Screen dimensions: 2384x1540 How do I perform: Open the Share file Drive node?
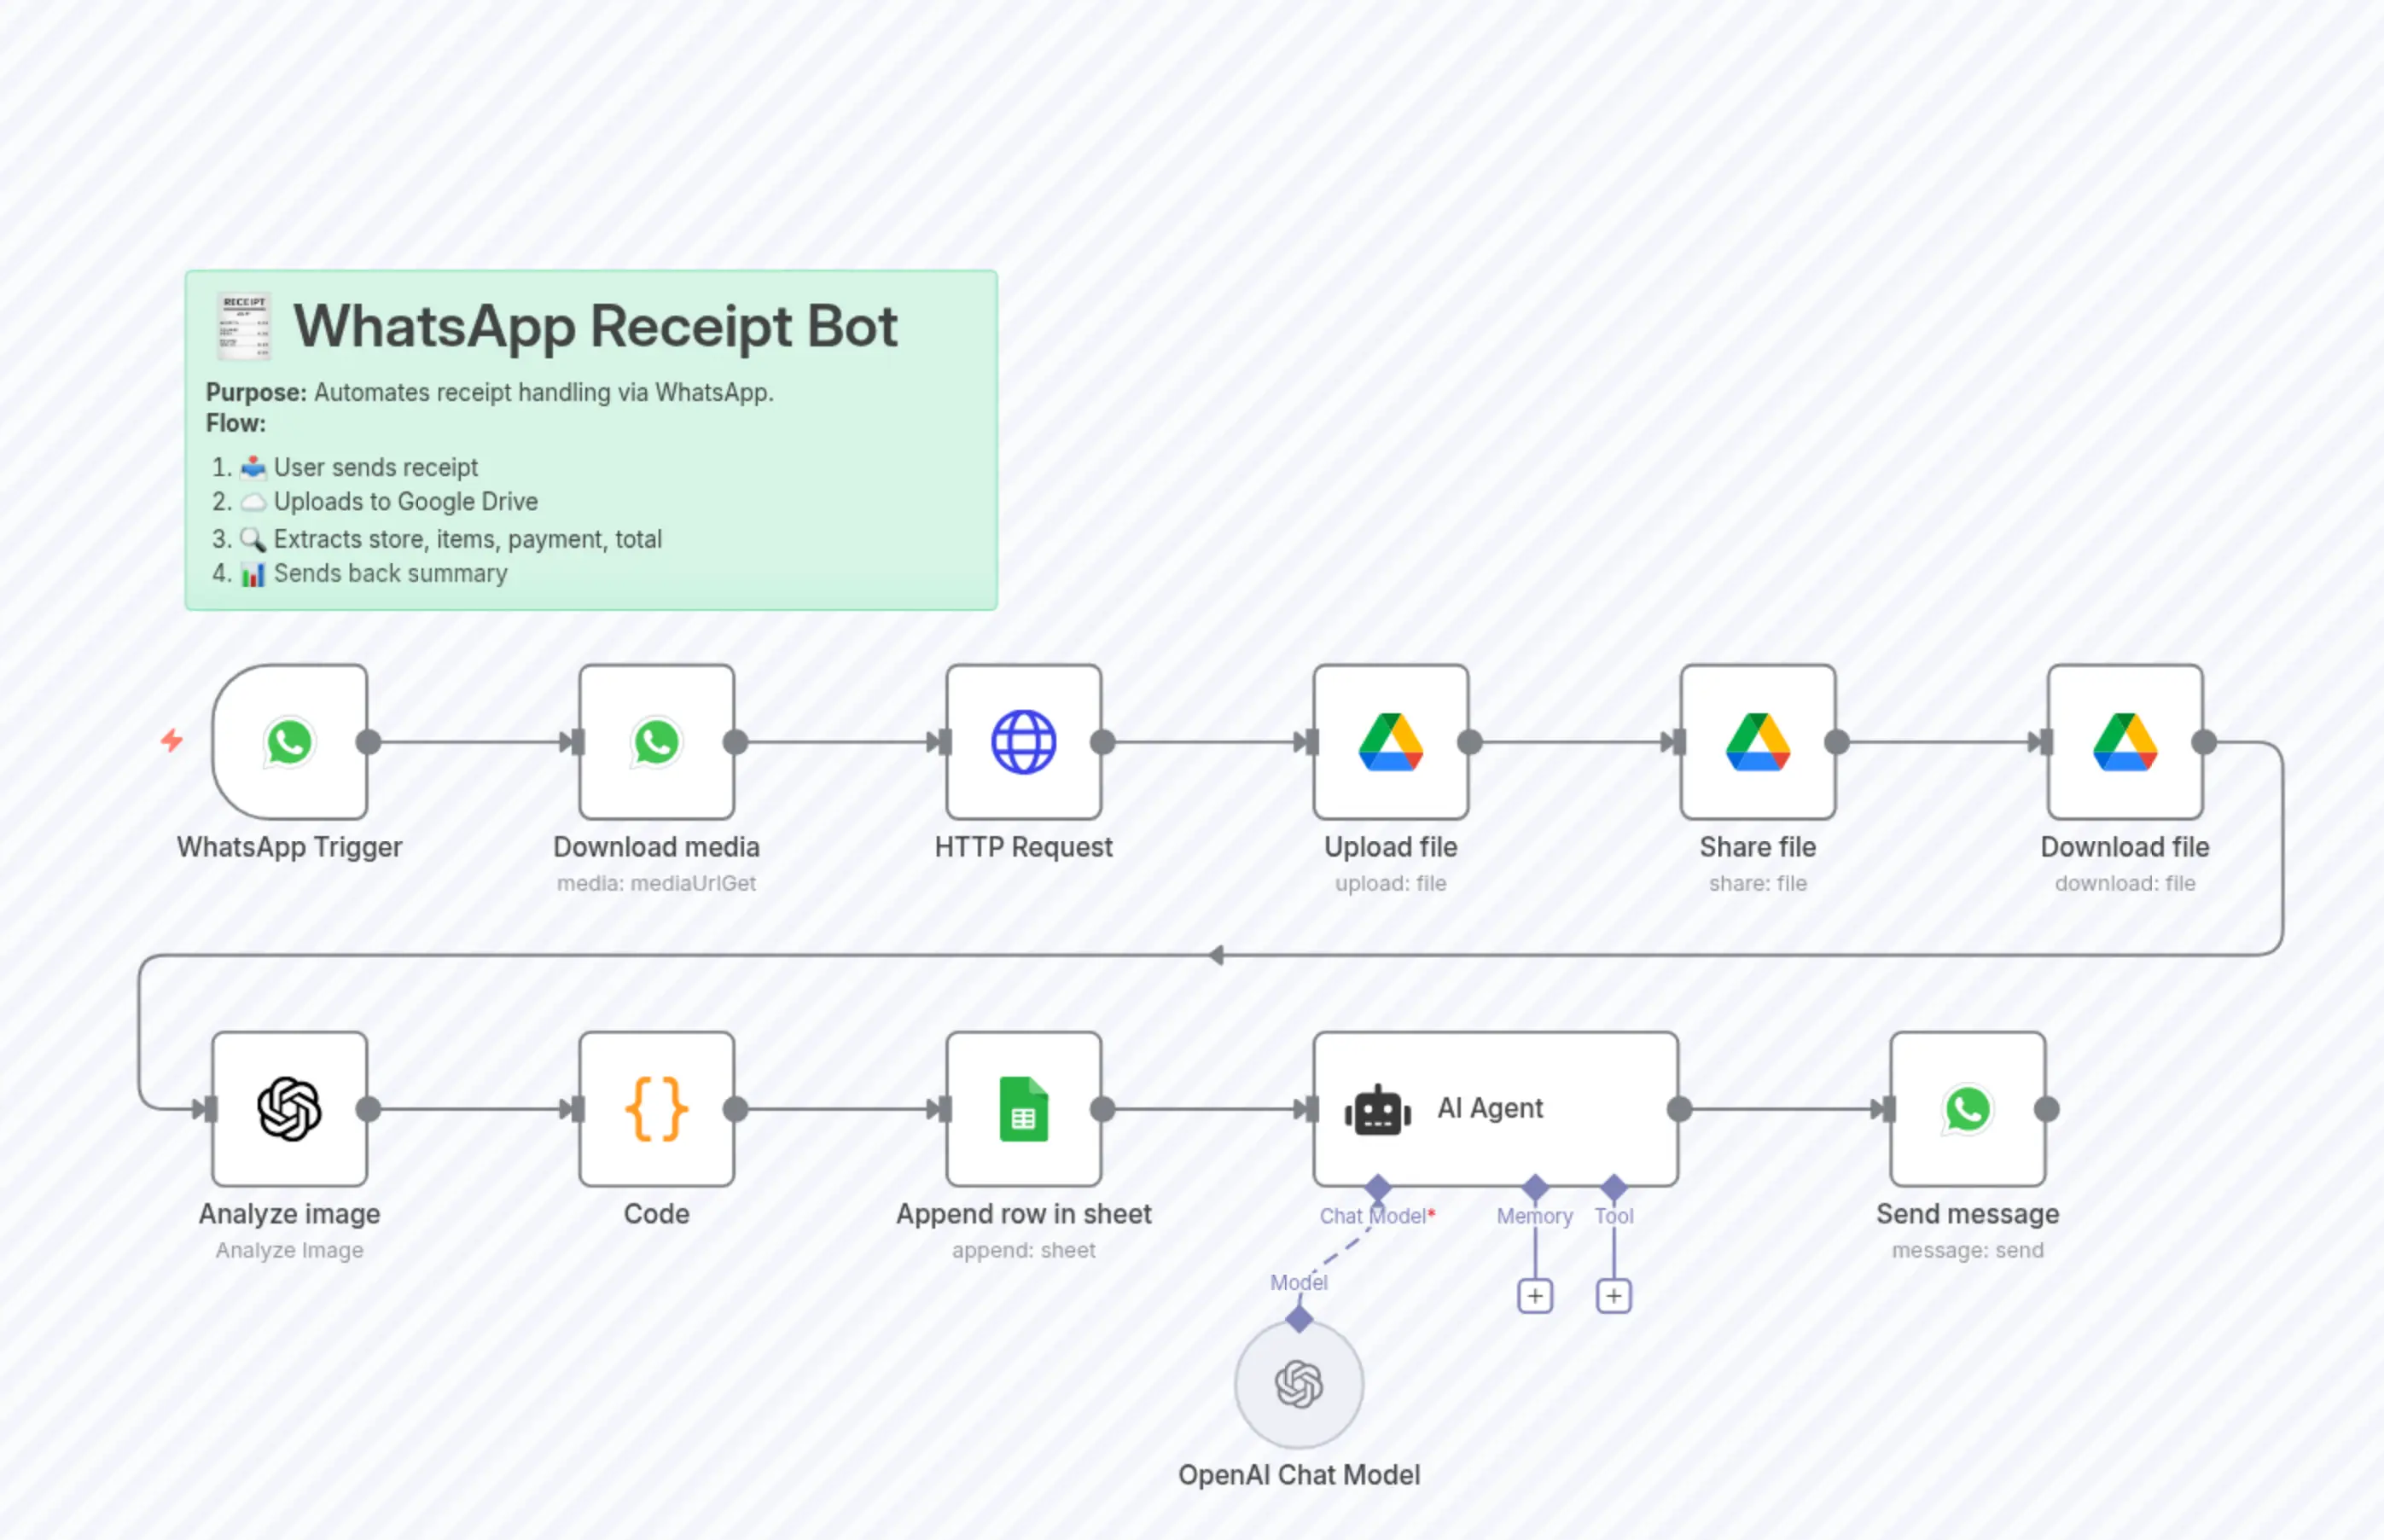tap(1757, 741)
